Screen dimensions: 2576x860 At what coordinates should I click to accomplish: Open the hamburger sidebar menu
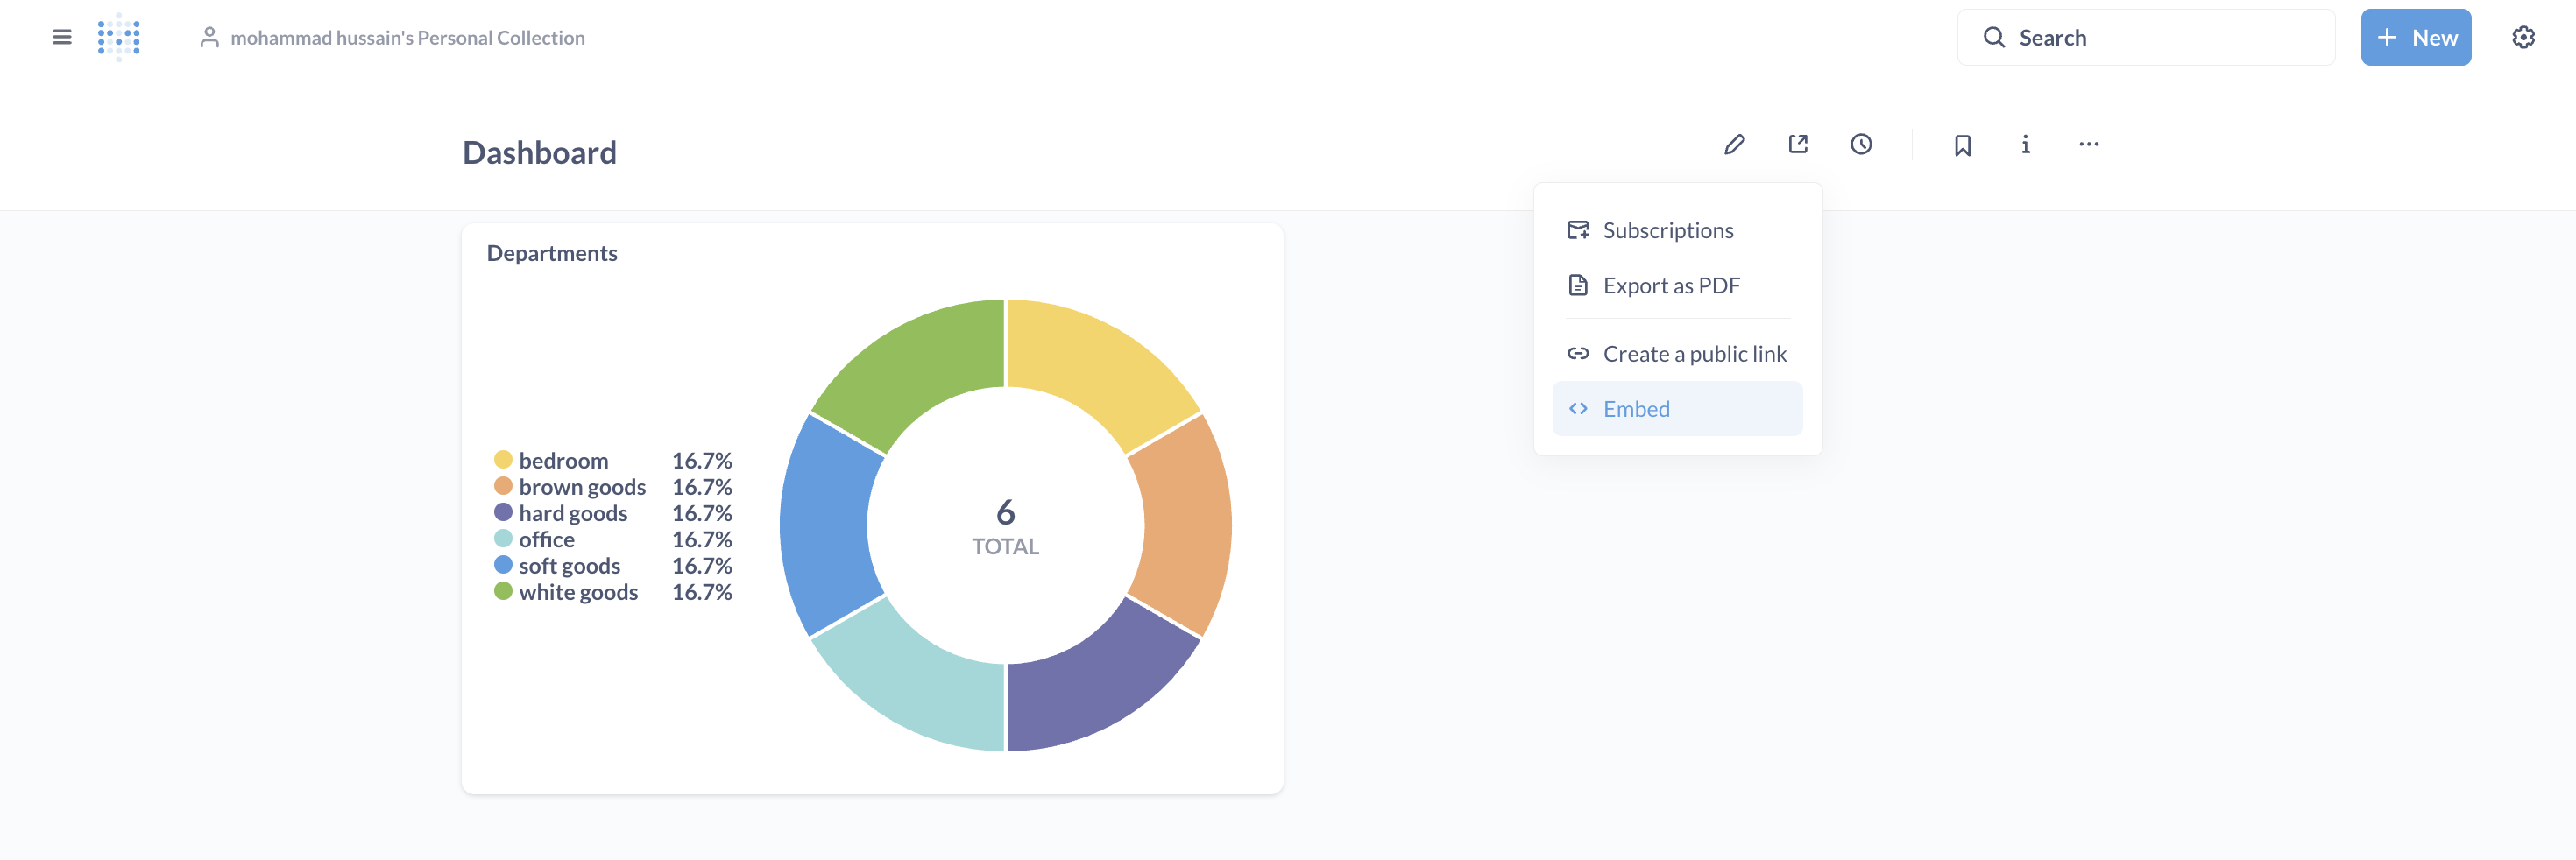click(62, 38)
